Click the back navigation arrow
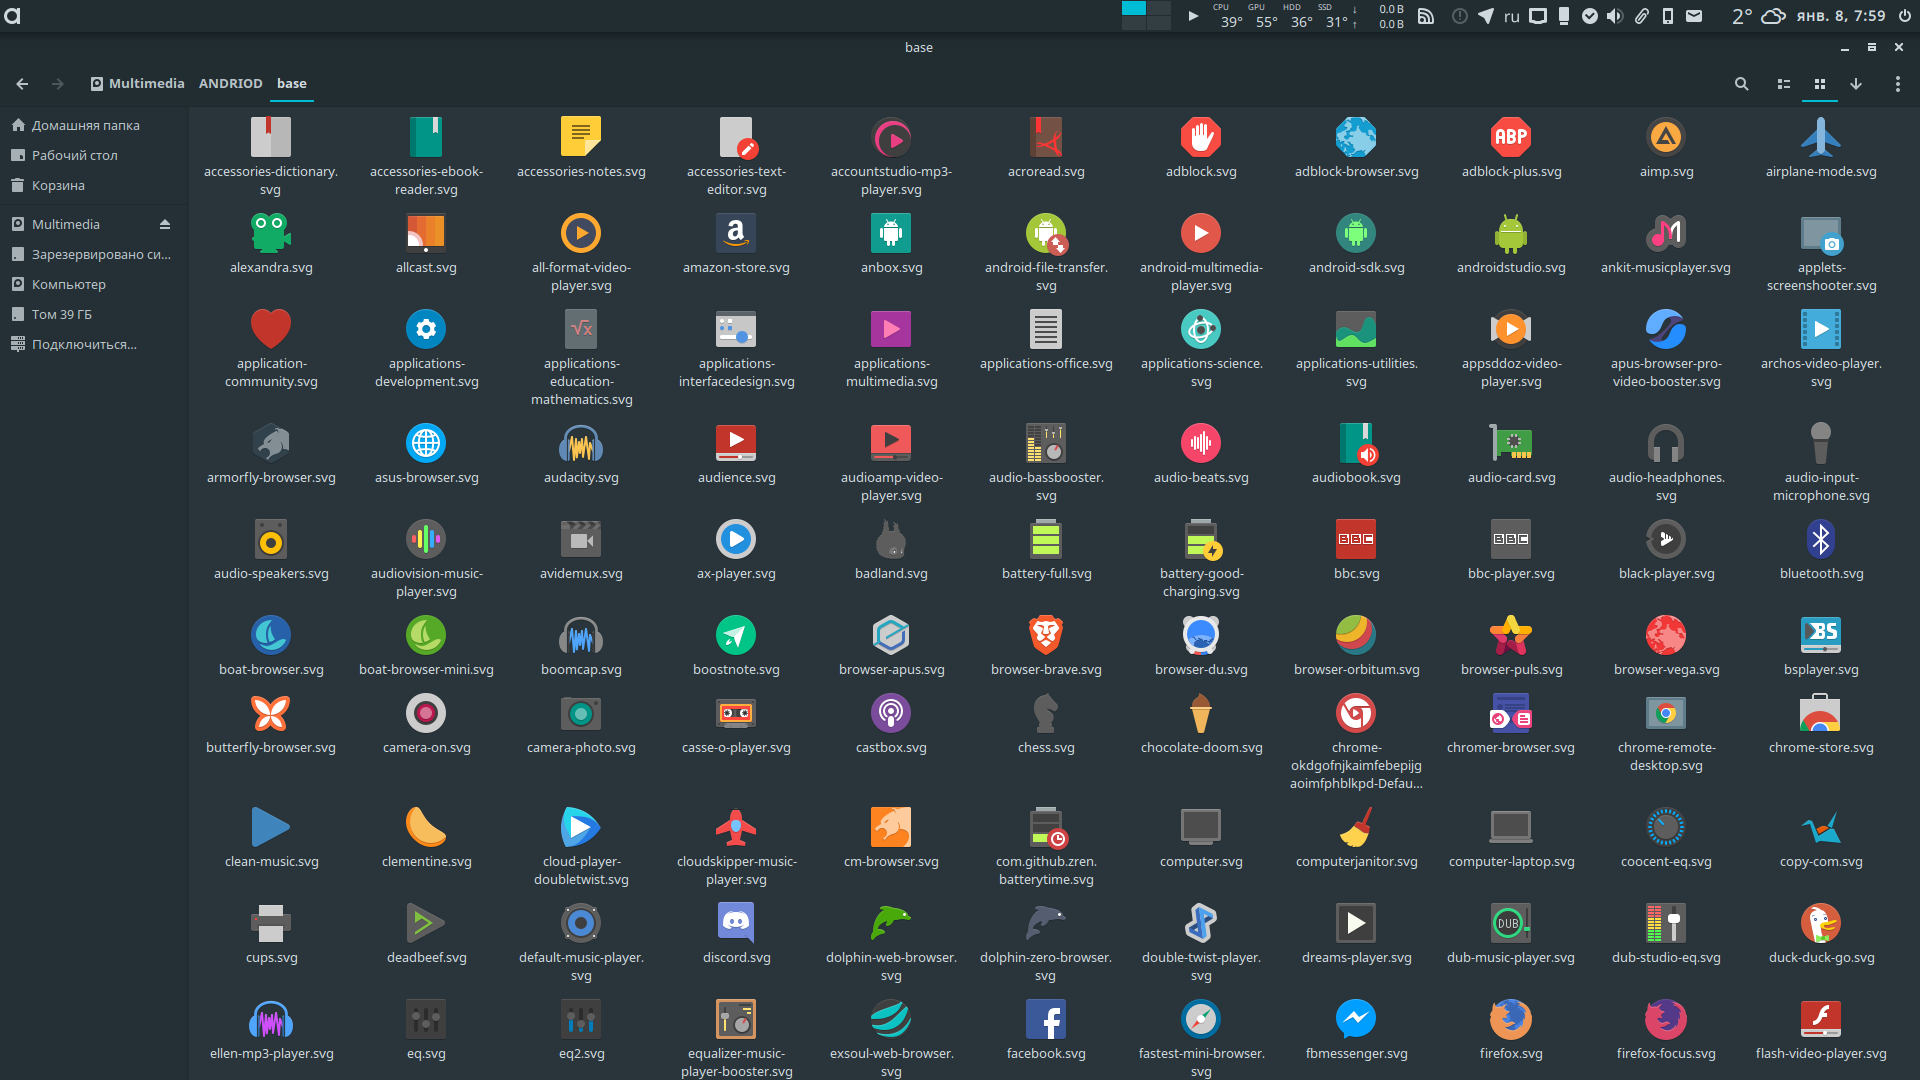This screenshot has height=1080, width=1920. [22, 84]
